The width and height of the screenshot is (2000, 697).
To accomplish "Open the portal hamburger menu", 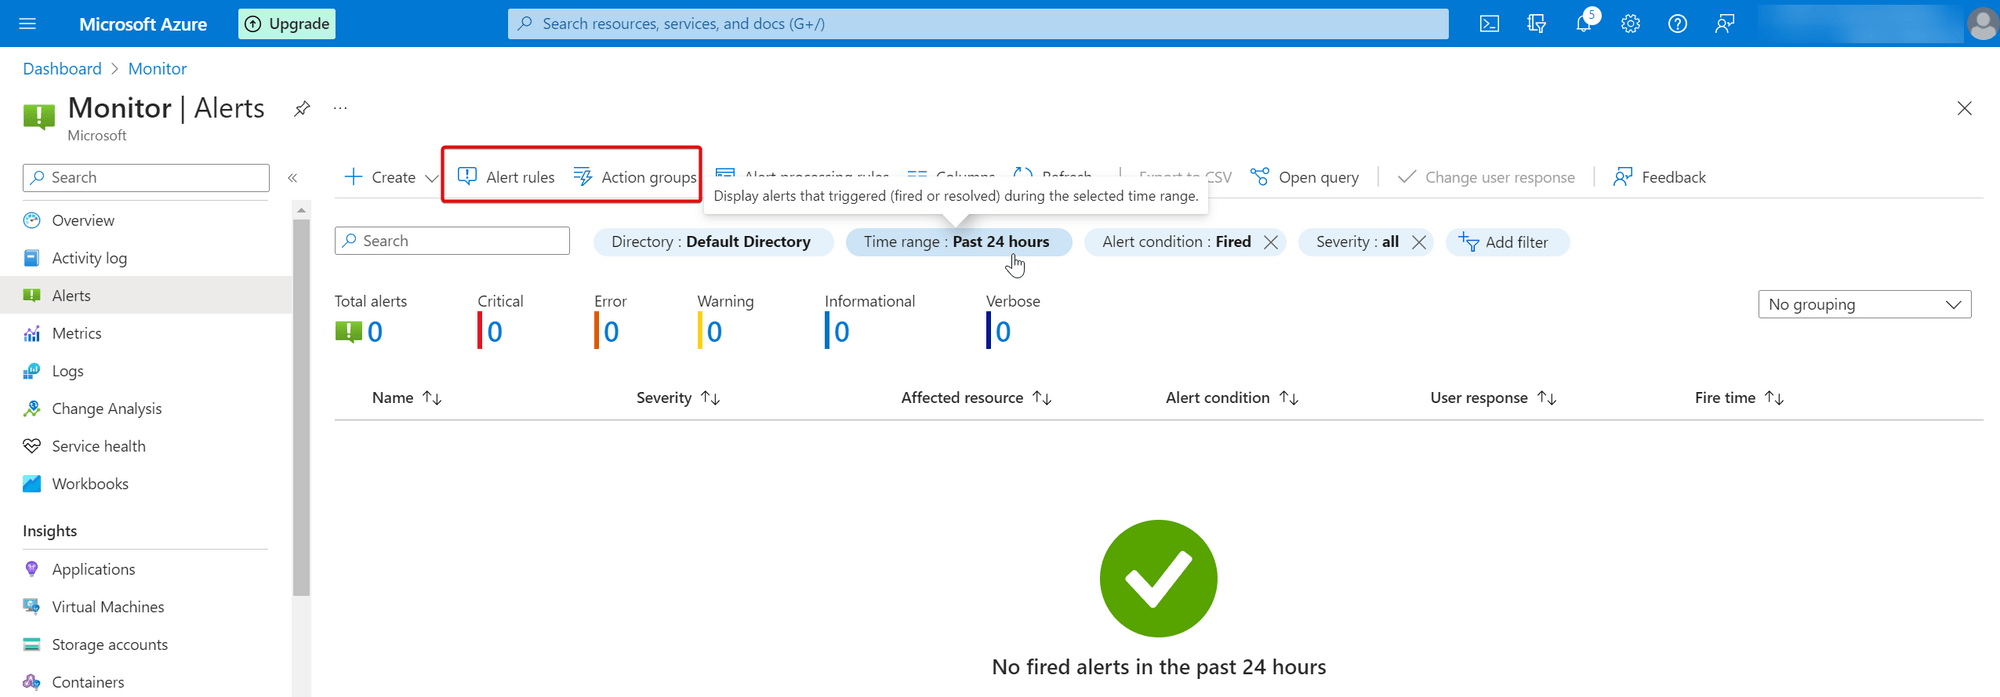I will (27, 24).
